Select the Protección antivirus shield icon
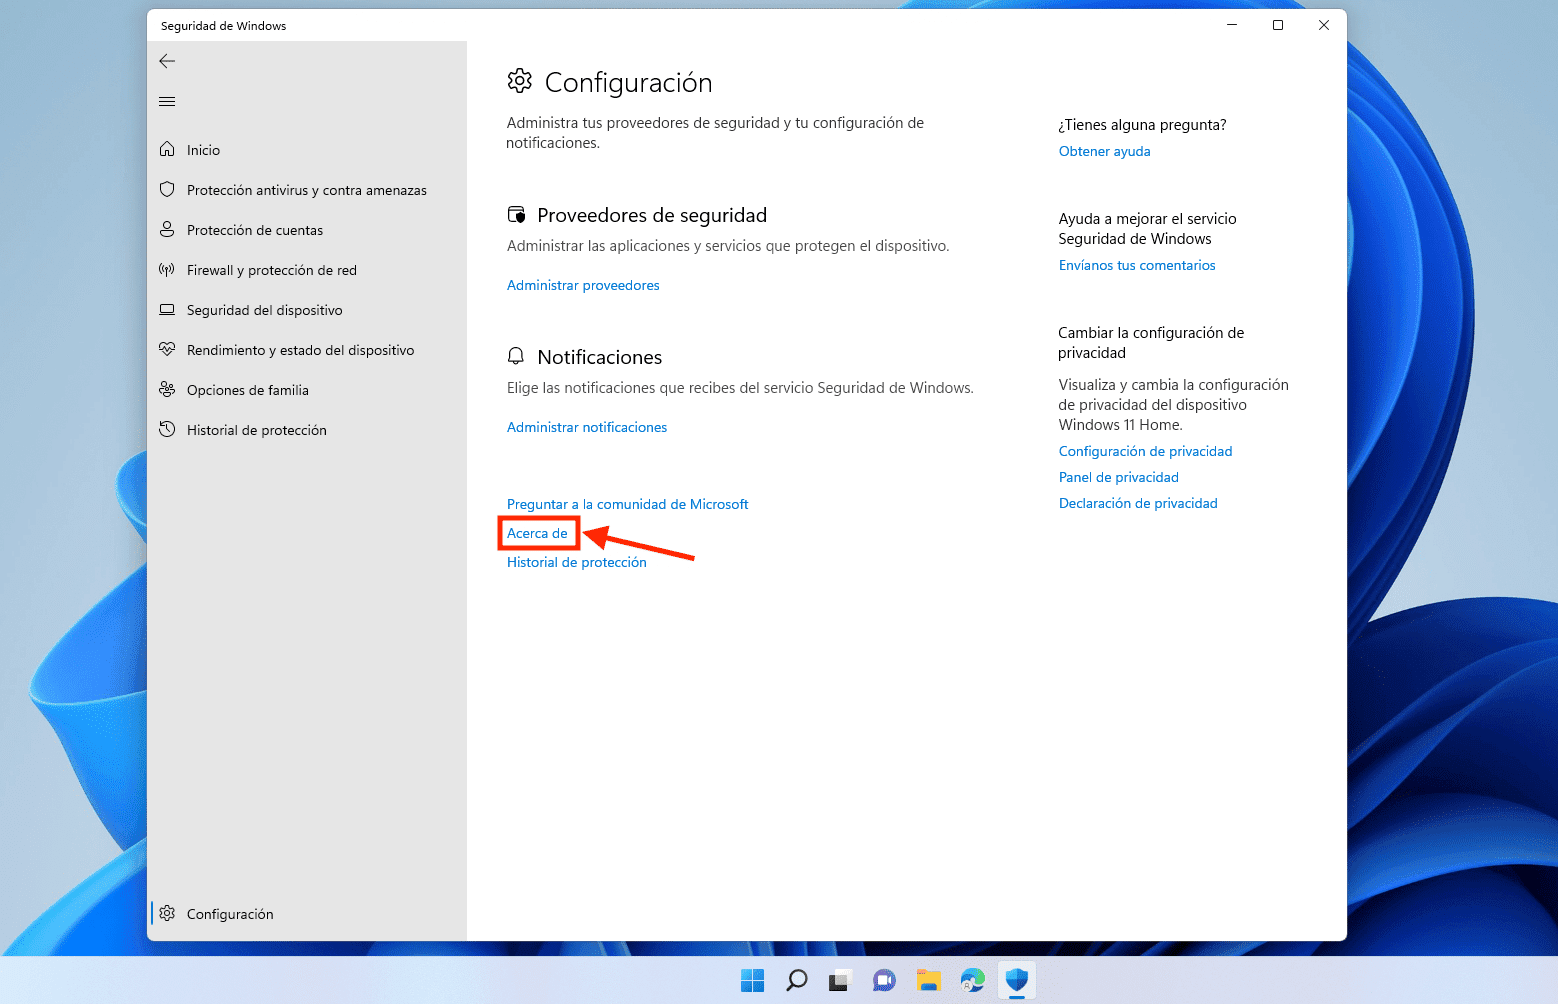This screenshot has width=1558, height=1004. 168,189
